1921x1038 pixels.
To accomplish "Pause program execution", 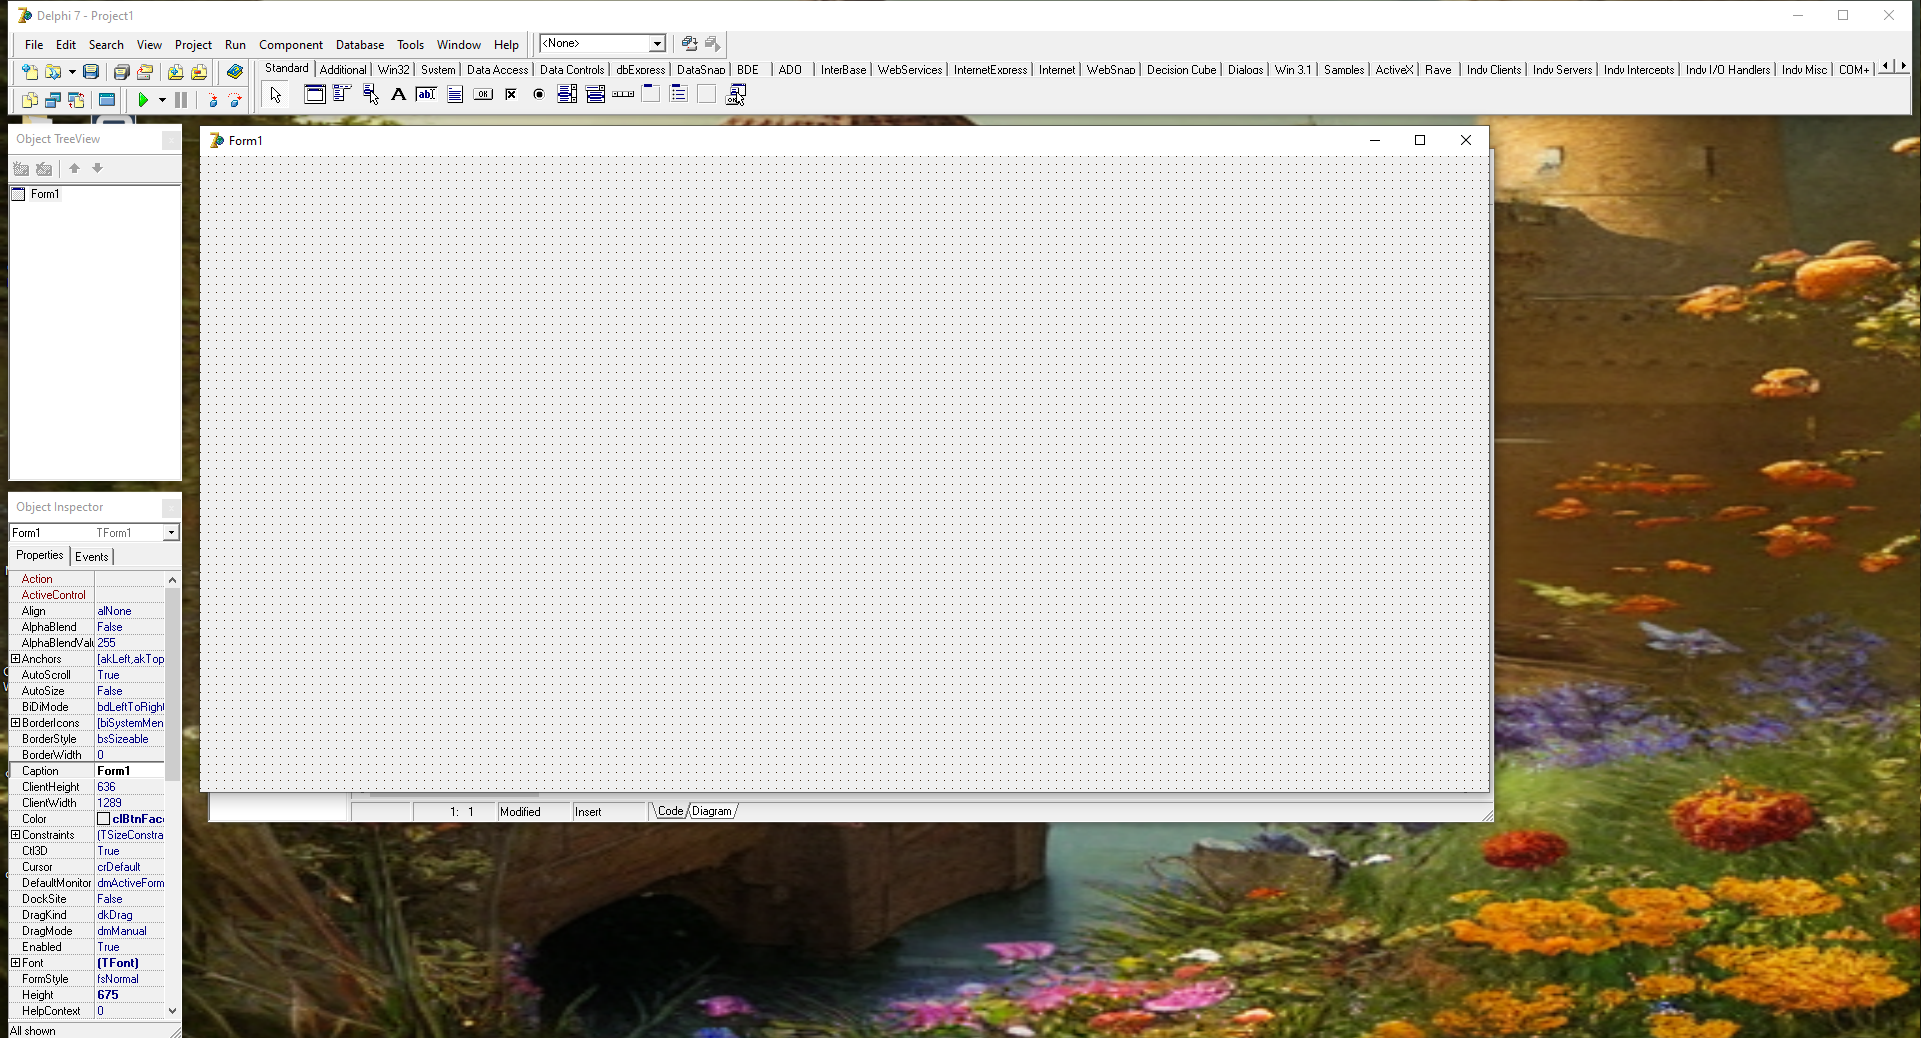I will pyautogui.click(x=181, y=99).
